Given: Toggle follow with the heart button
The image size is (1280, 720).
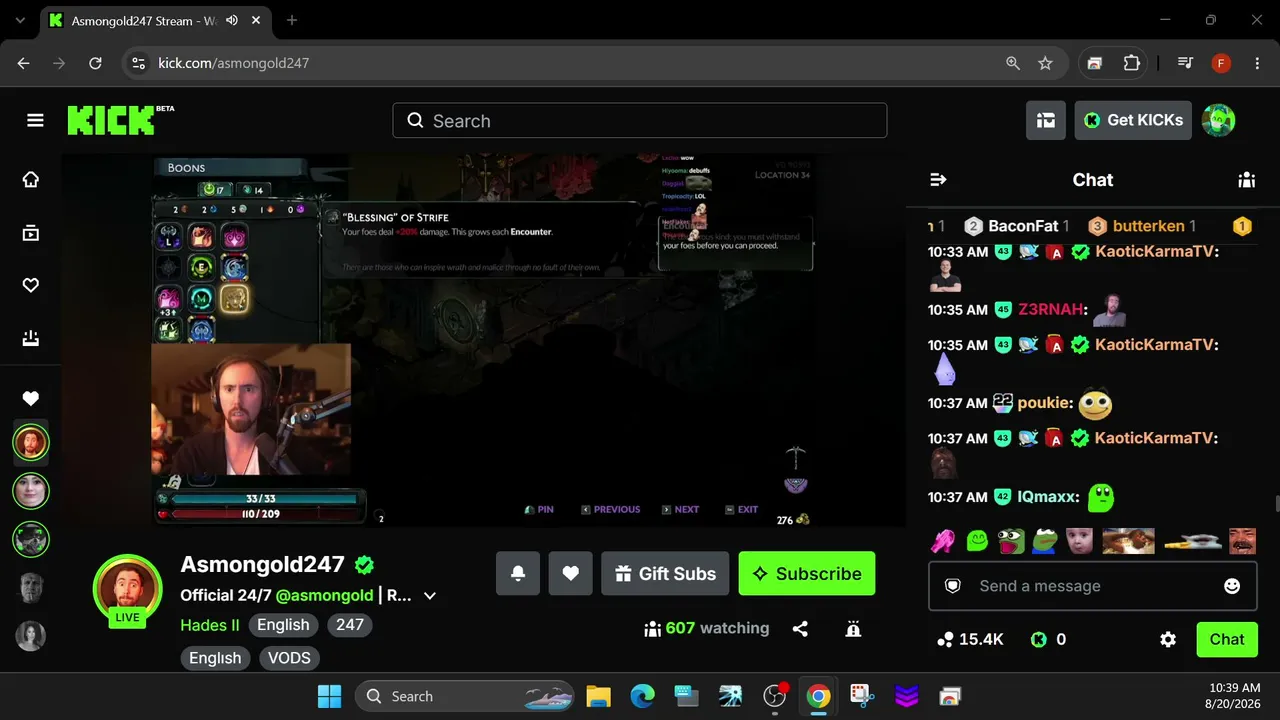Looking at the screenshot, I should click(570, 574).
